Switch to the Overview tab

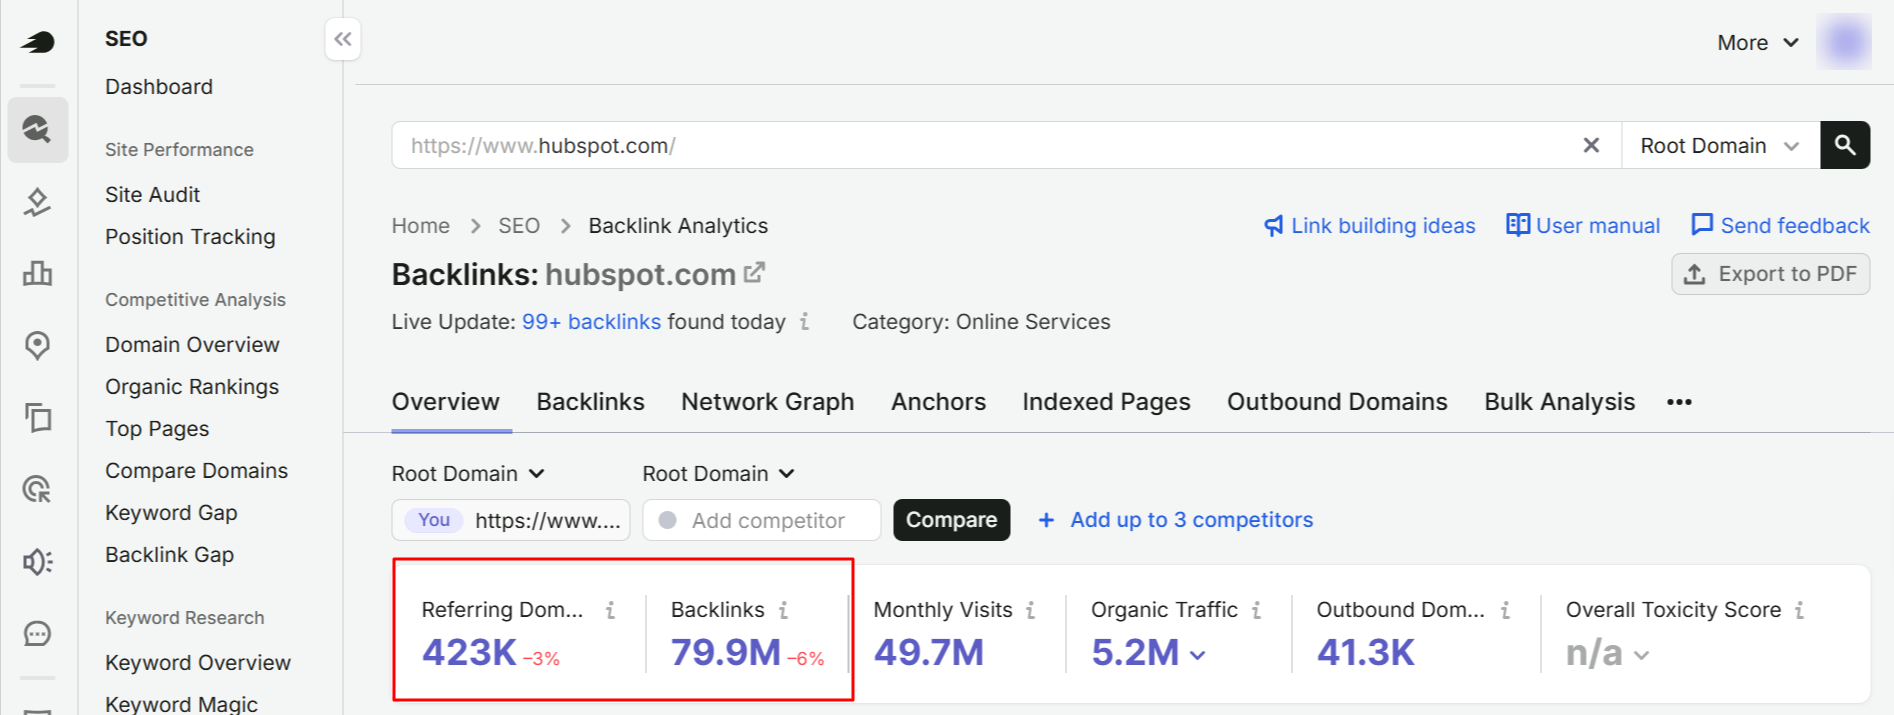445,402
